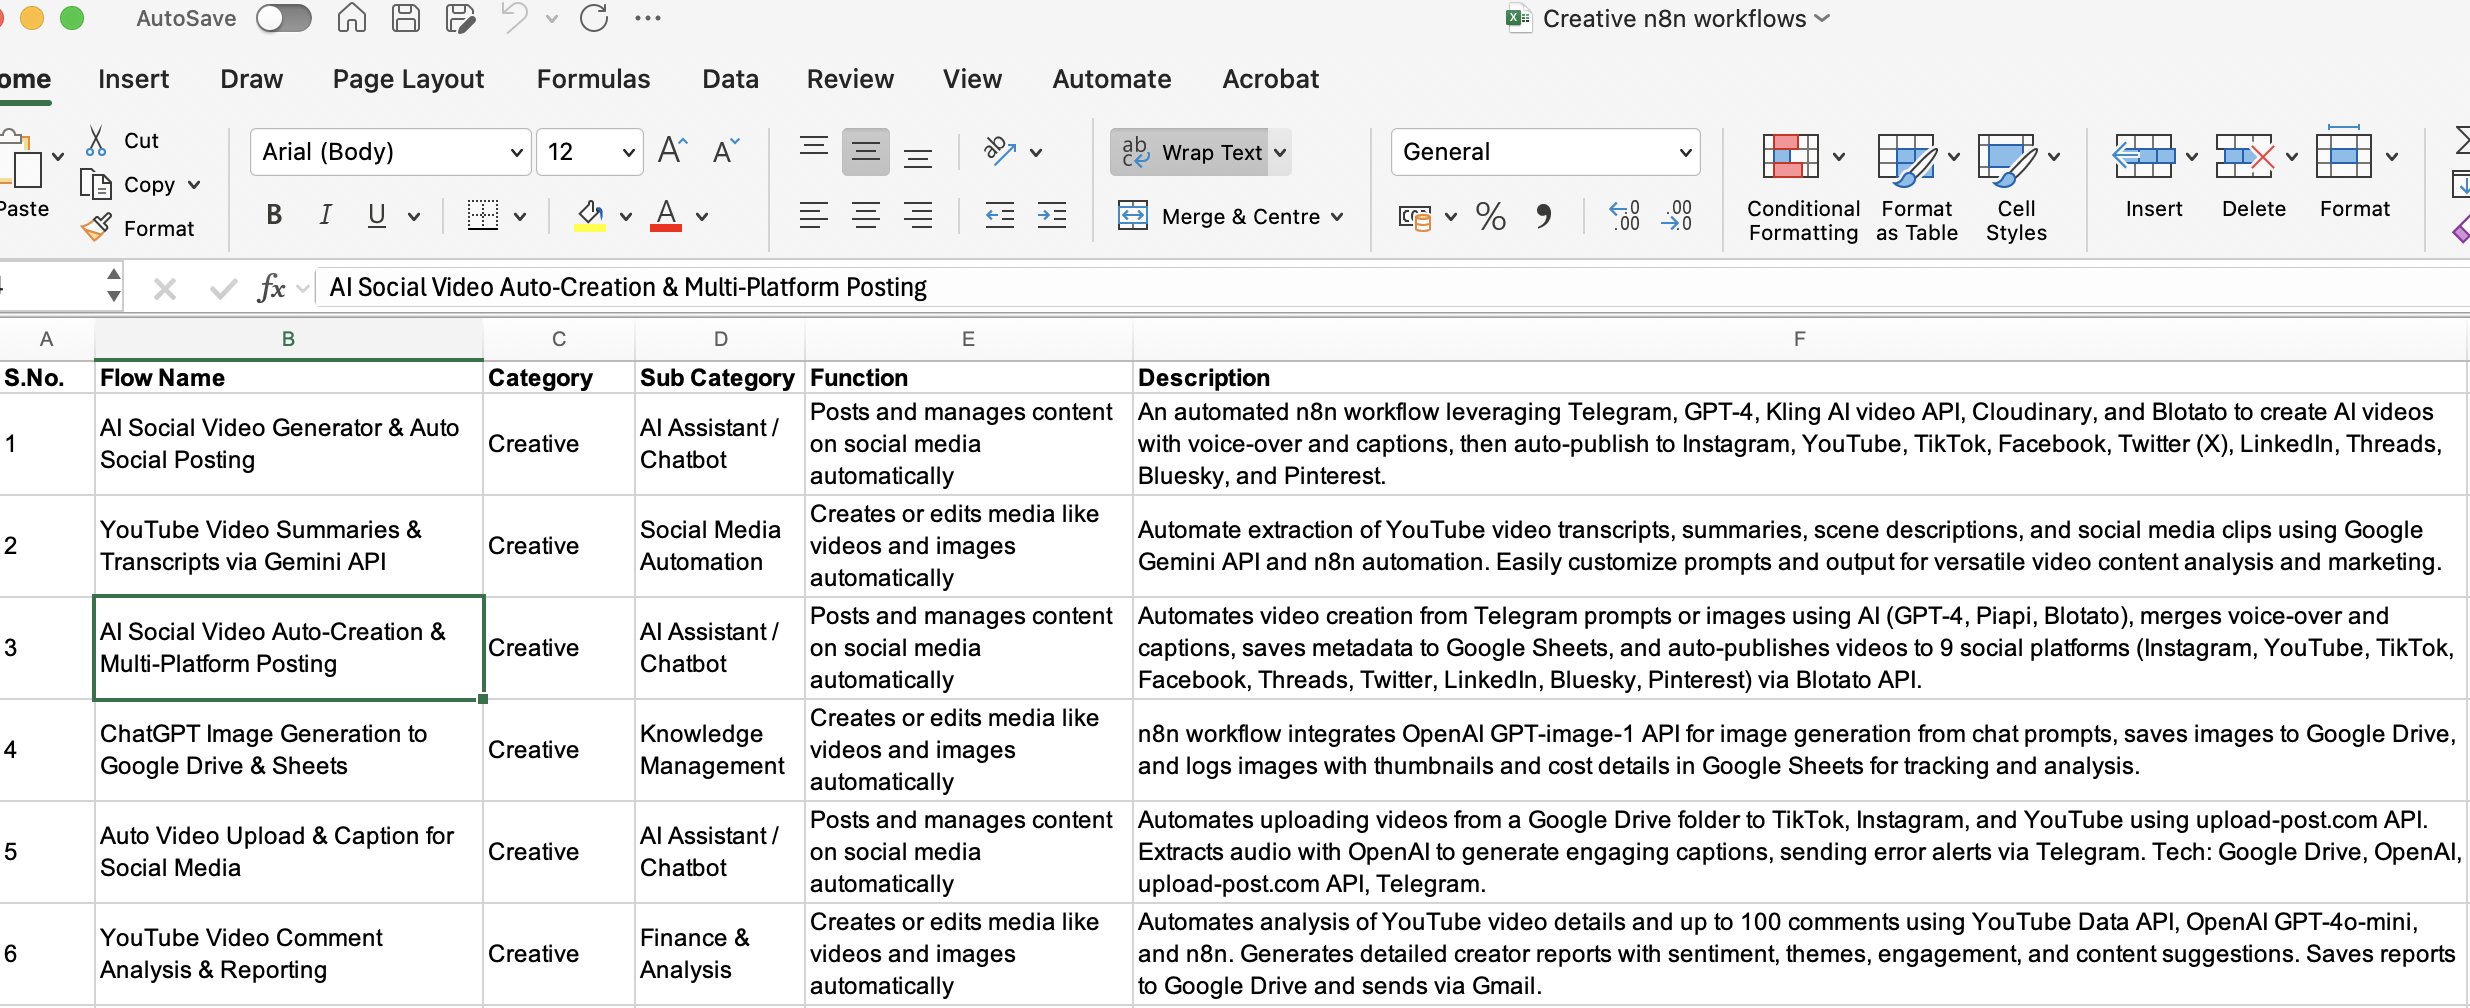Screen dimensions: 2470x1008
Task: Increase decimal places
Action: pos(1624,215)
